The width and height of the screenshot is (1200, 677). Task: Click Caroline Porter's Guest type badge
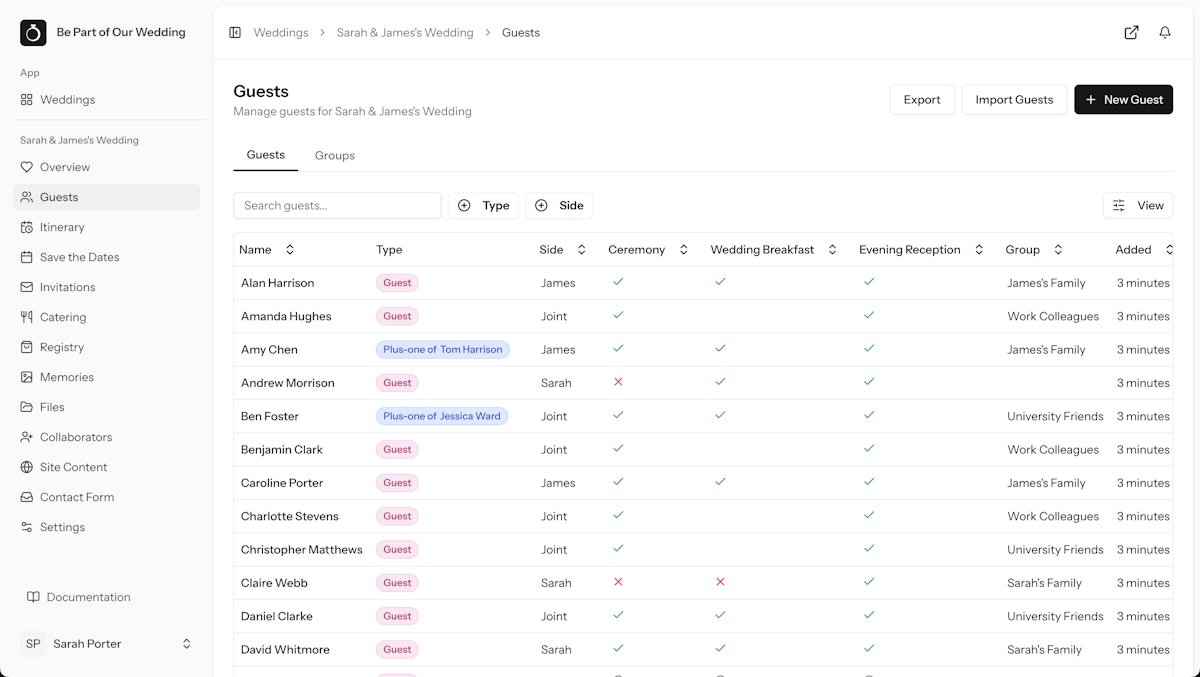click(397, 483)
